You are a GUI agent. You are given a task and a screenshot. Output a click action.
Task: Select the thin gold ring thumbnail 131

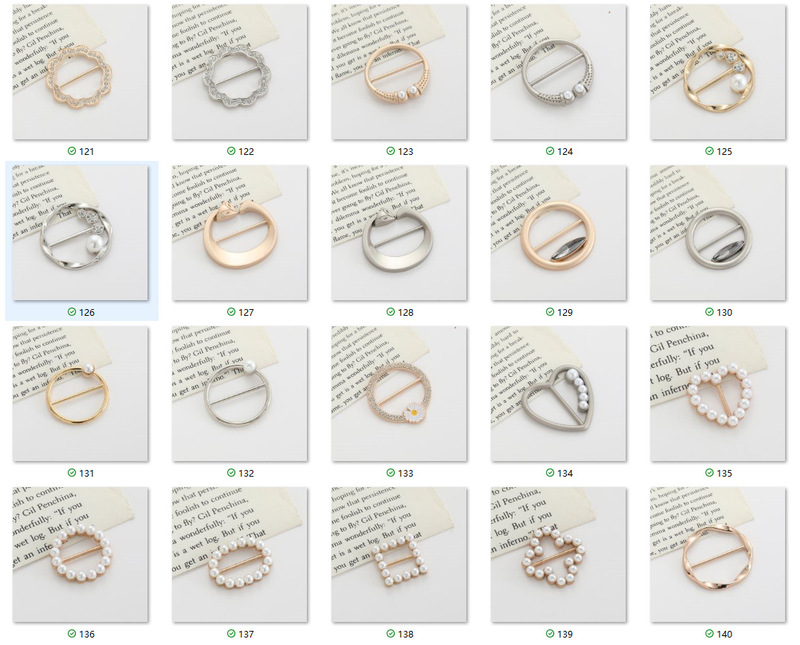click(81, 394)
